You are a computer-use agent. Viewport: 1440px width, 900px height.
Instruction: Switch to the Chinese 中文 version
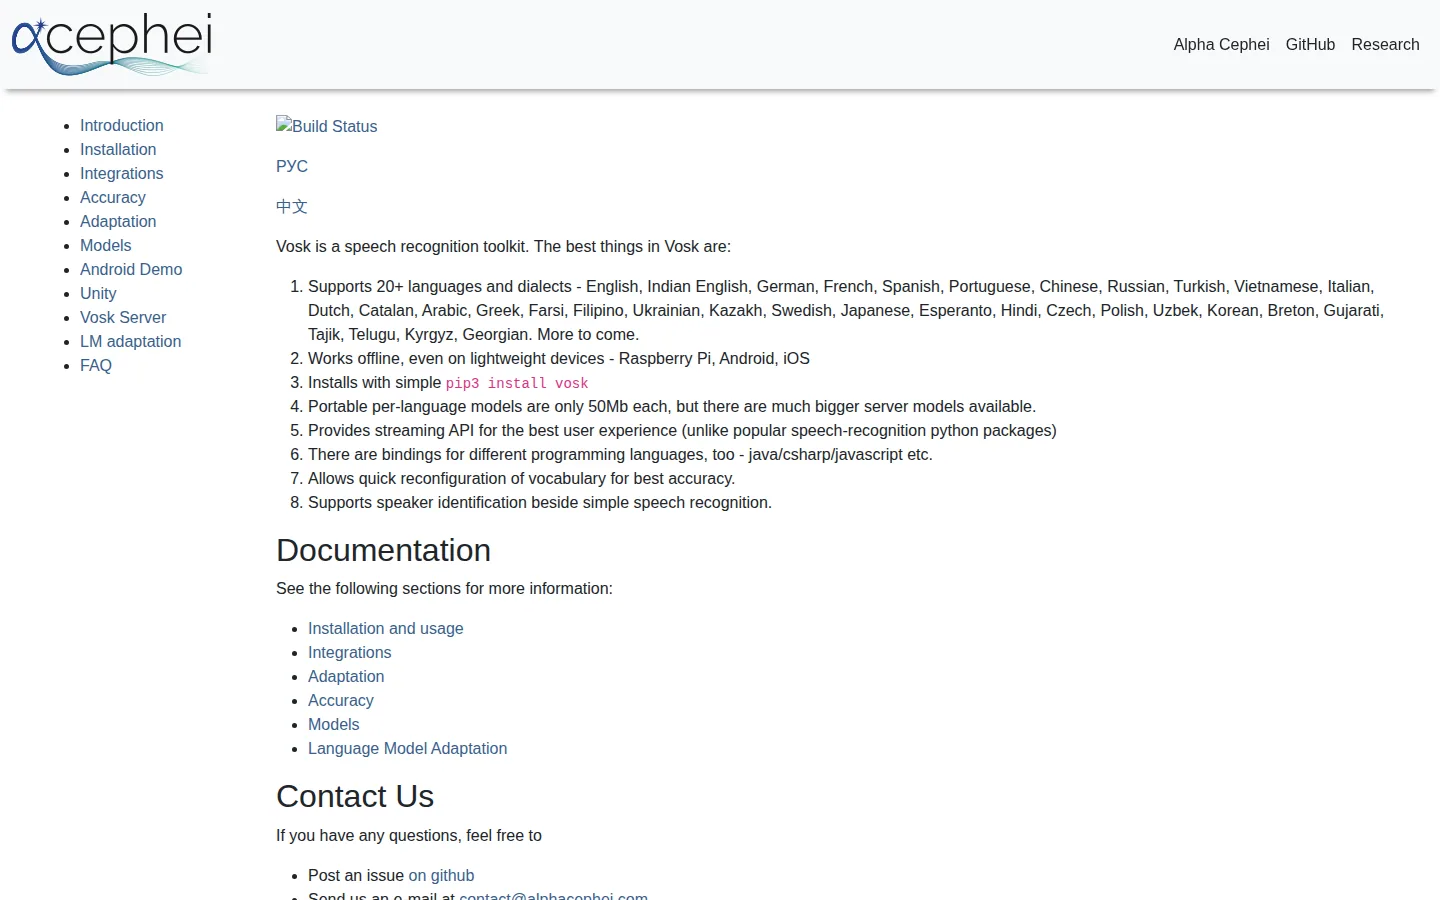[292, 206]
